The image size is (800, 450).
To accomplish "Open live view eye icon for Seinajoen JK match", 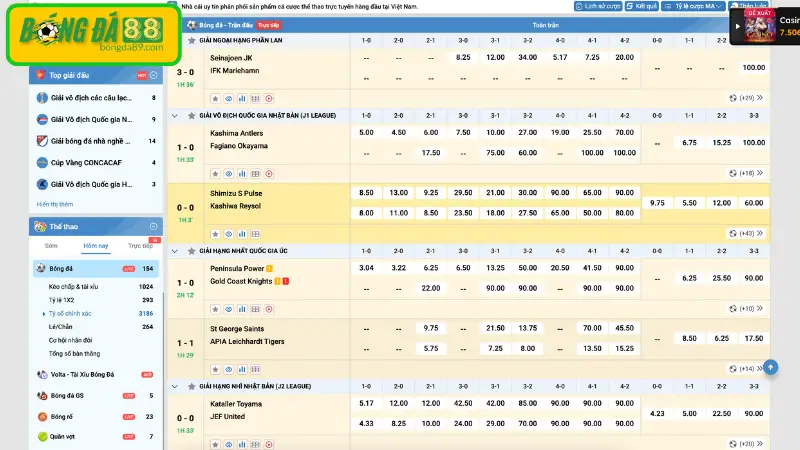I will [229, 98].
